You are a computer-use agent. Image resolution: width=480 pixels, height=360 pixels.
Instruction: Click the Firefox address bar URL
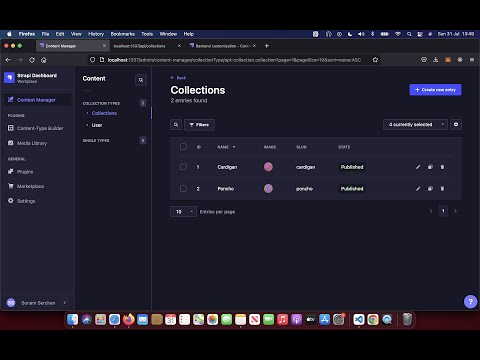(234, 60)
